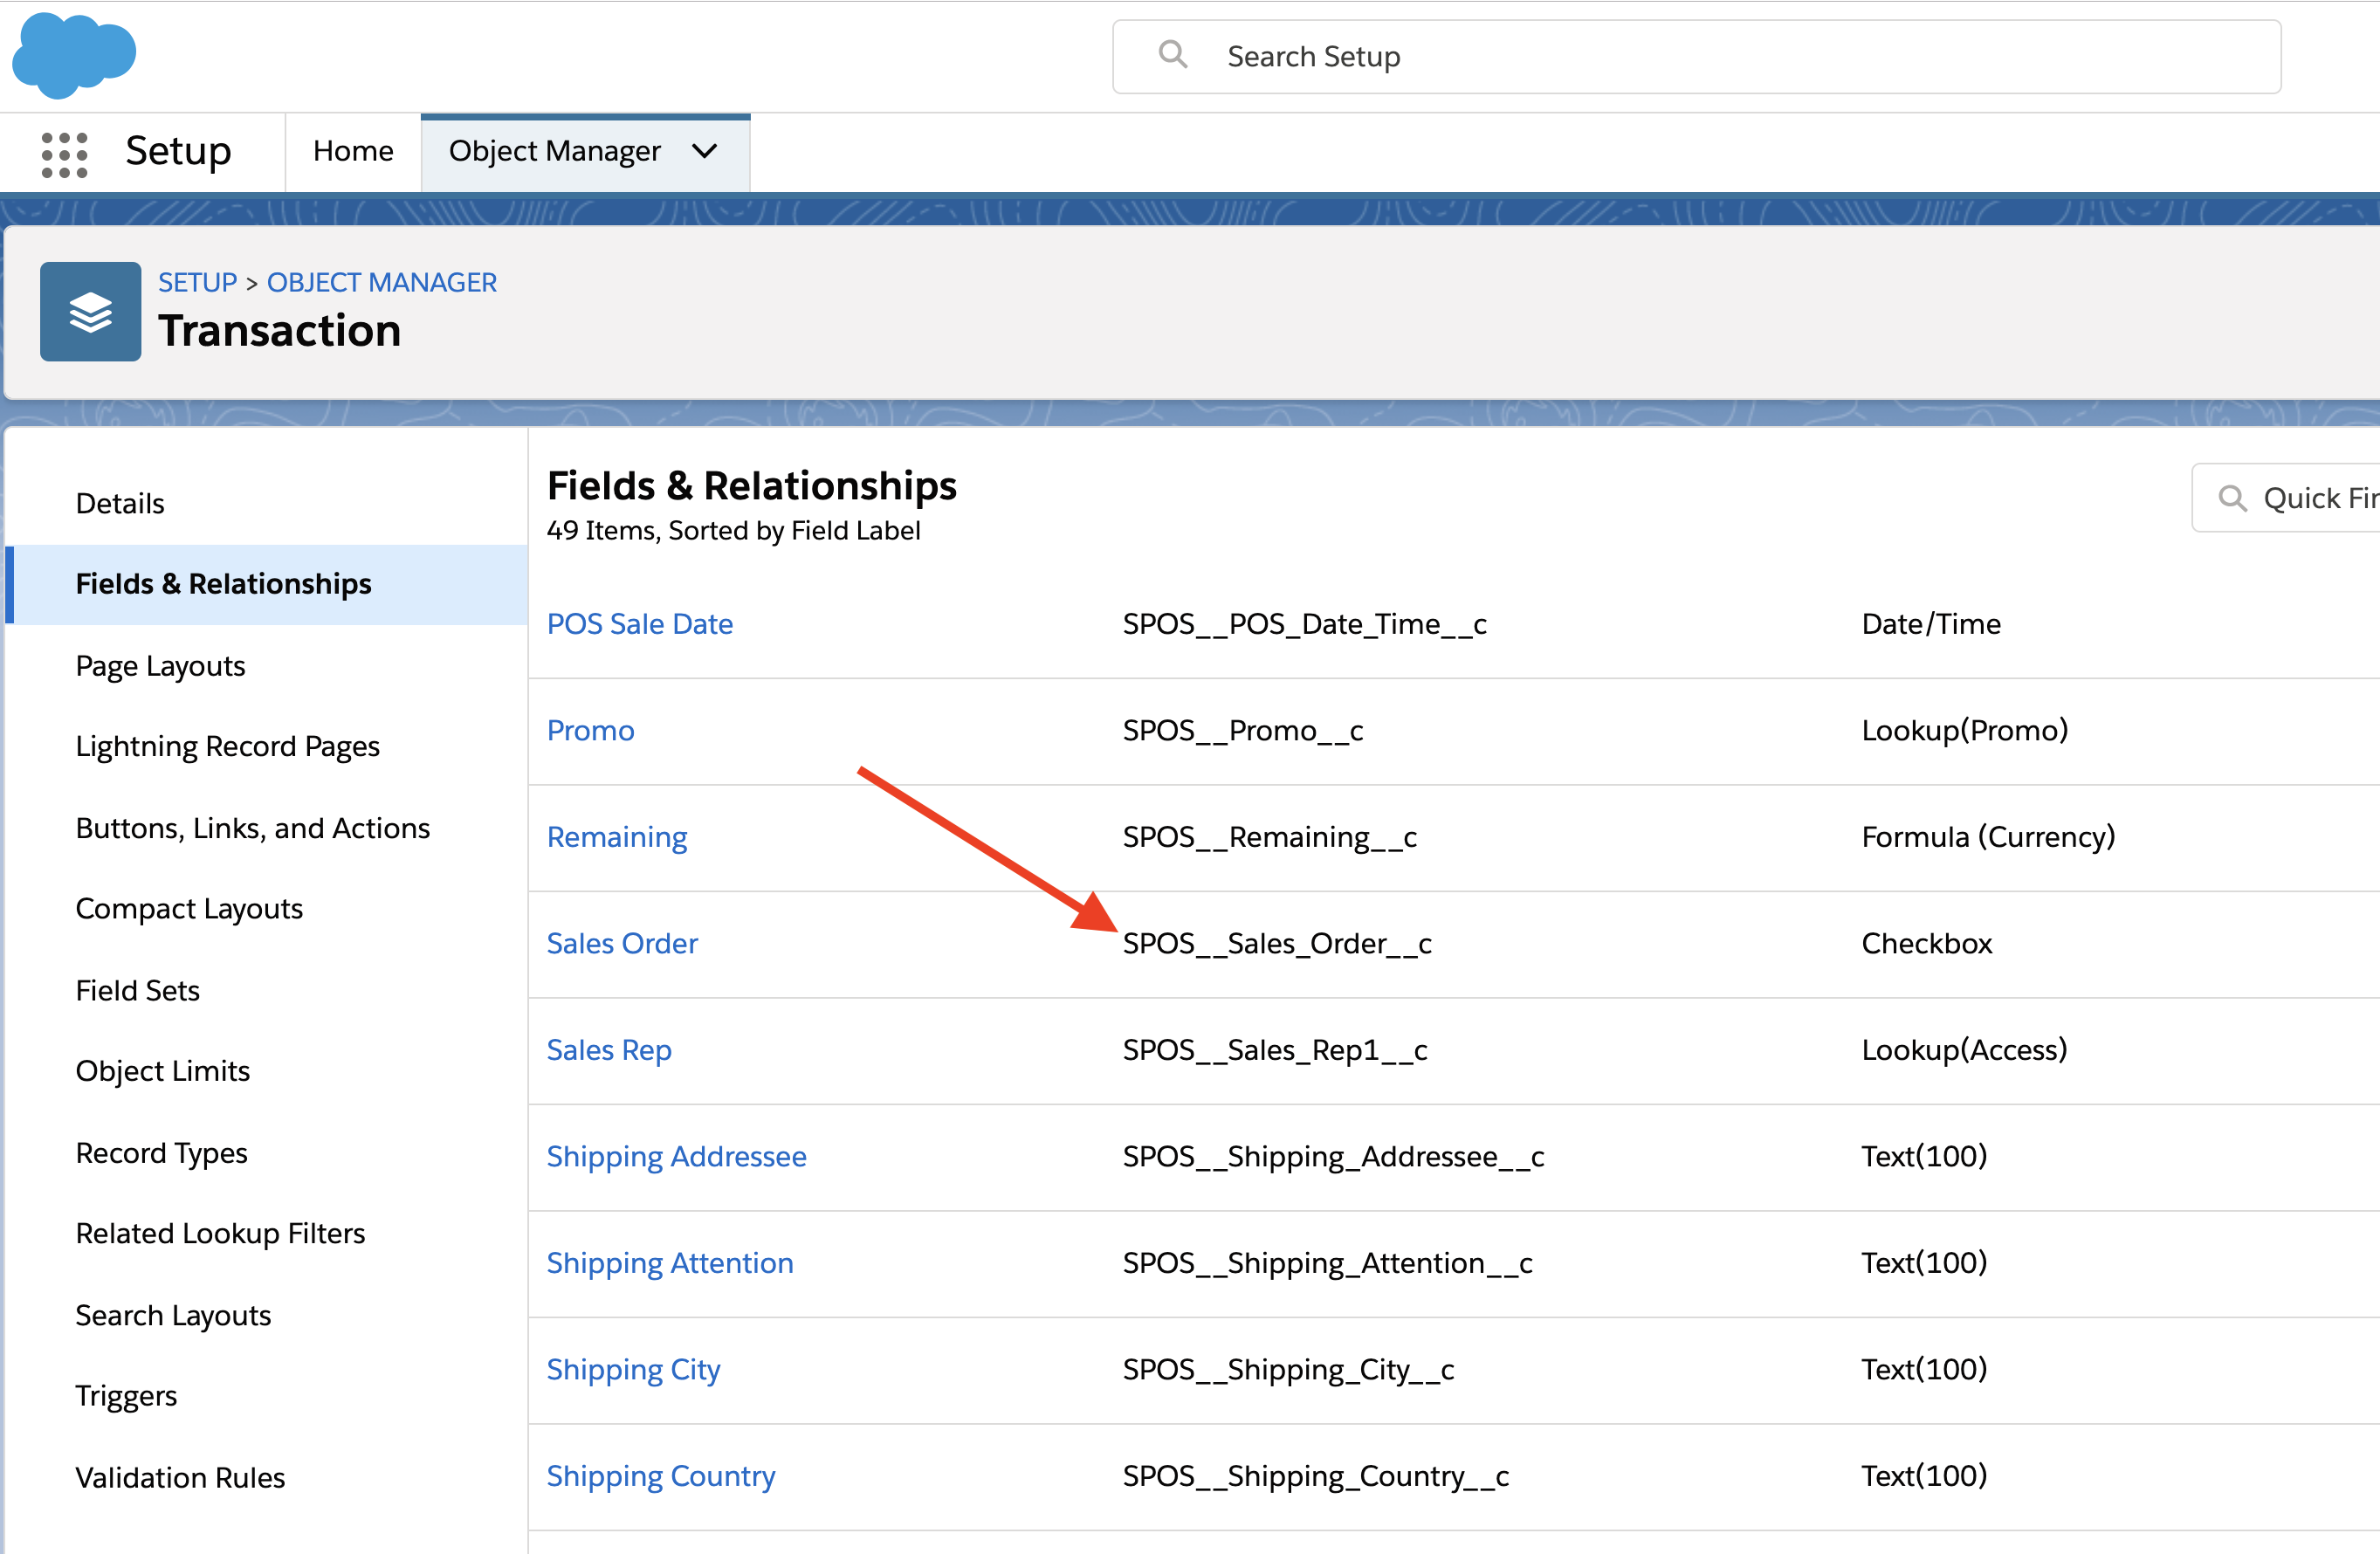Expand the Object Manager tab chevron
Image resolution: width=2380 pixels, height=1554 pixels.
point(705,151)
